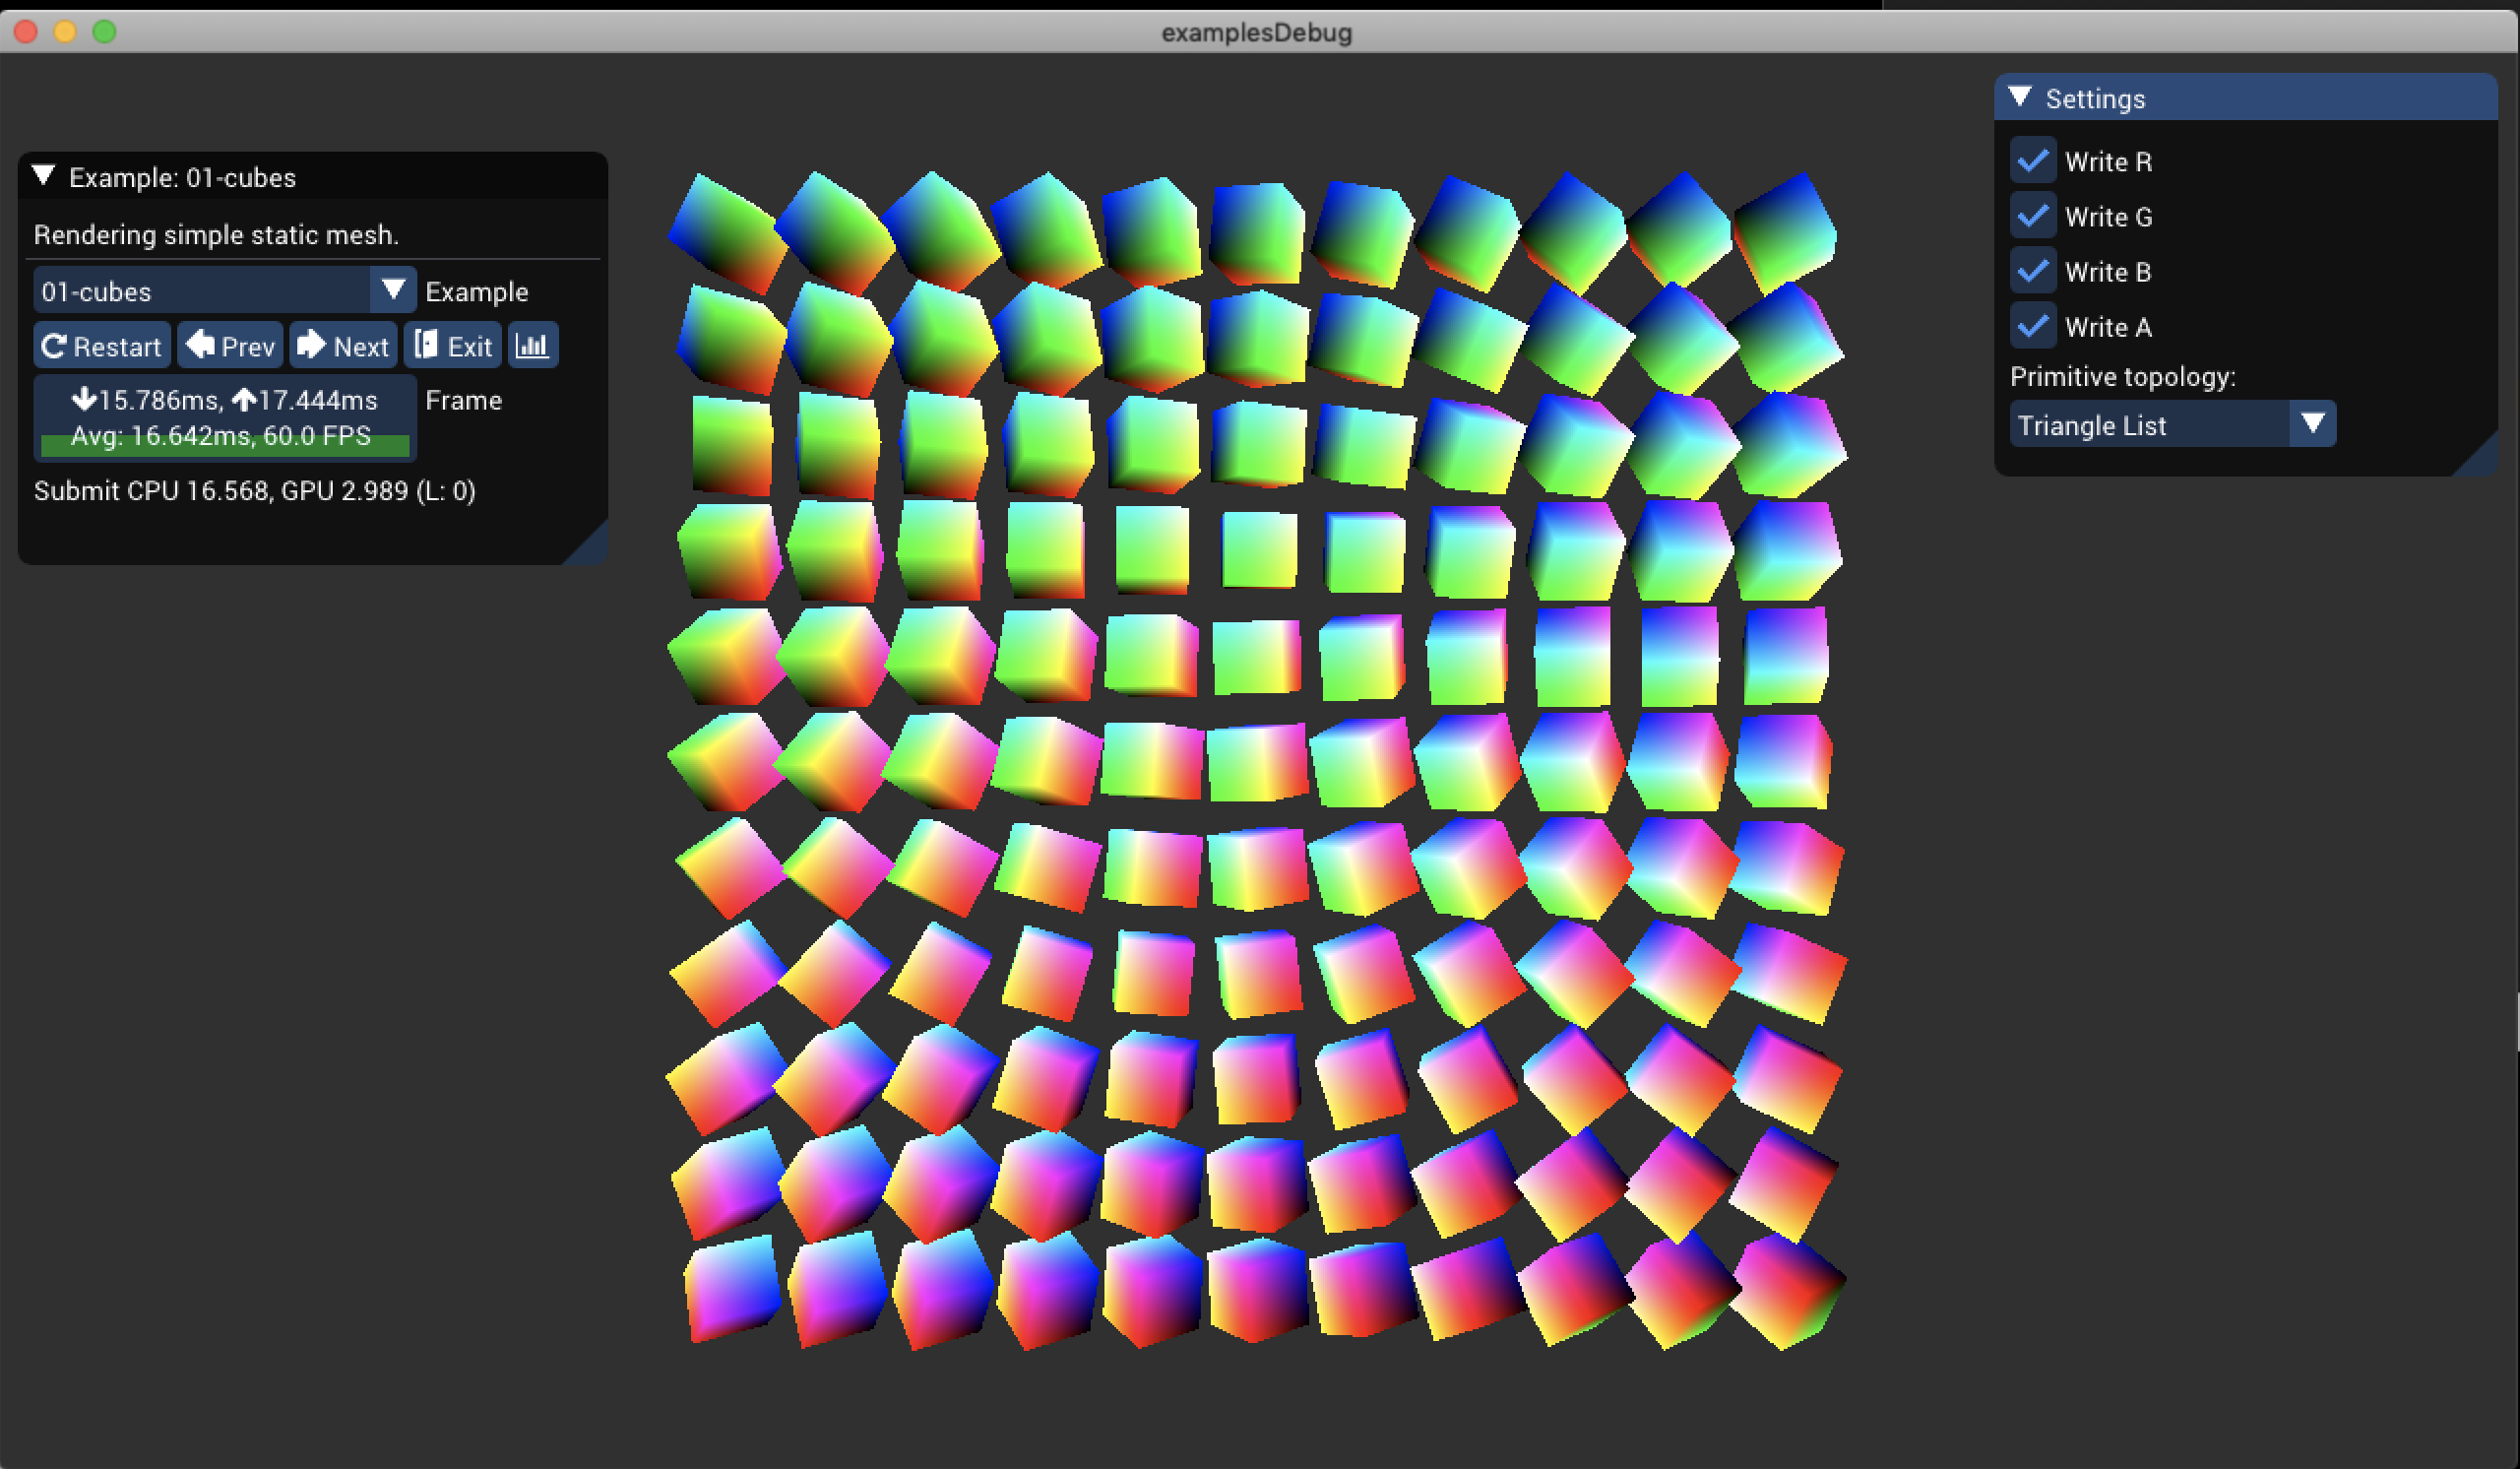
Task: Collapse the Example: 01-cubes panel
Action: point(43,176)
